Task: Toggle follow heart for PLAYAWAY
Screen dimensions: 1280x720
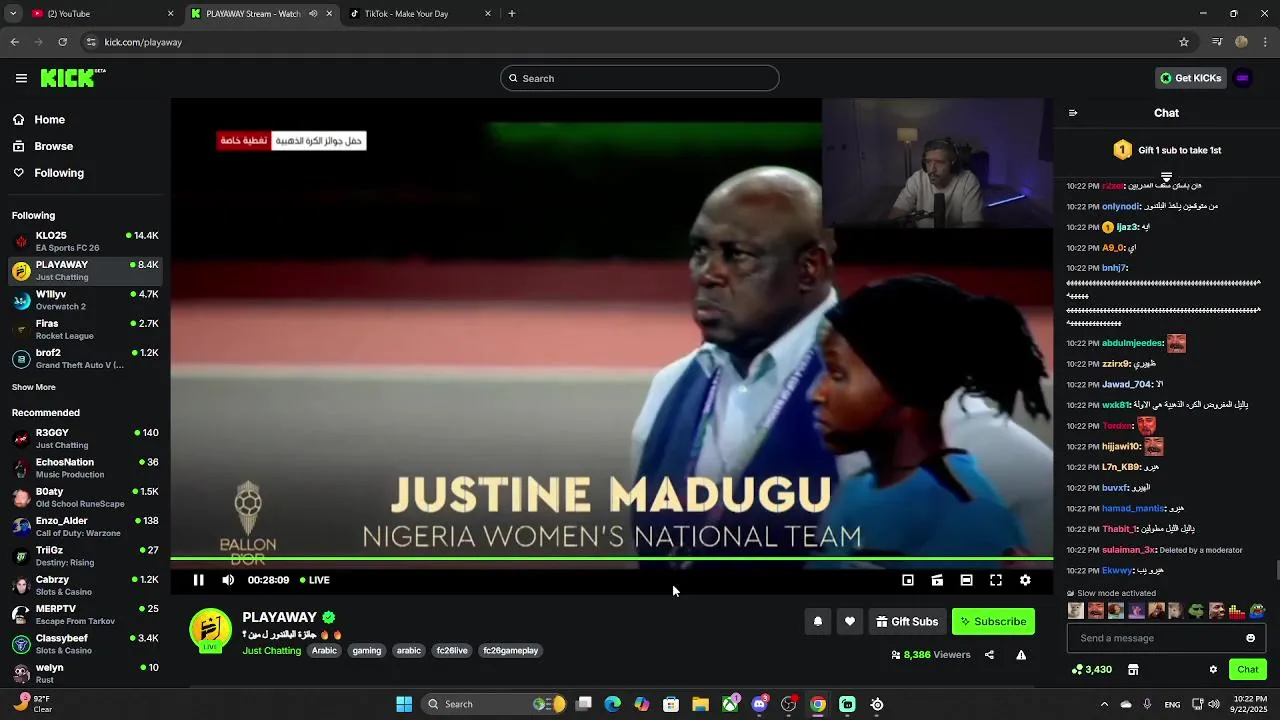Action: click(x=850, y=621)
